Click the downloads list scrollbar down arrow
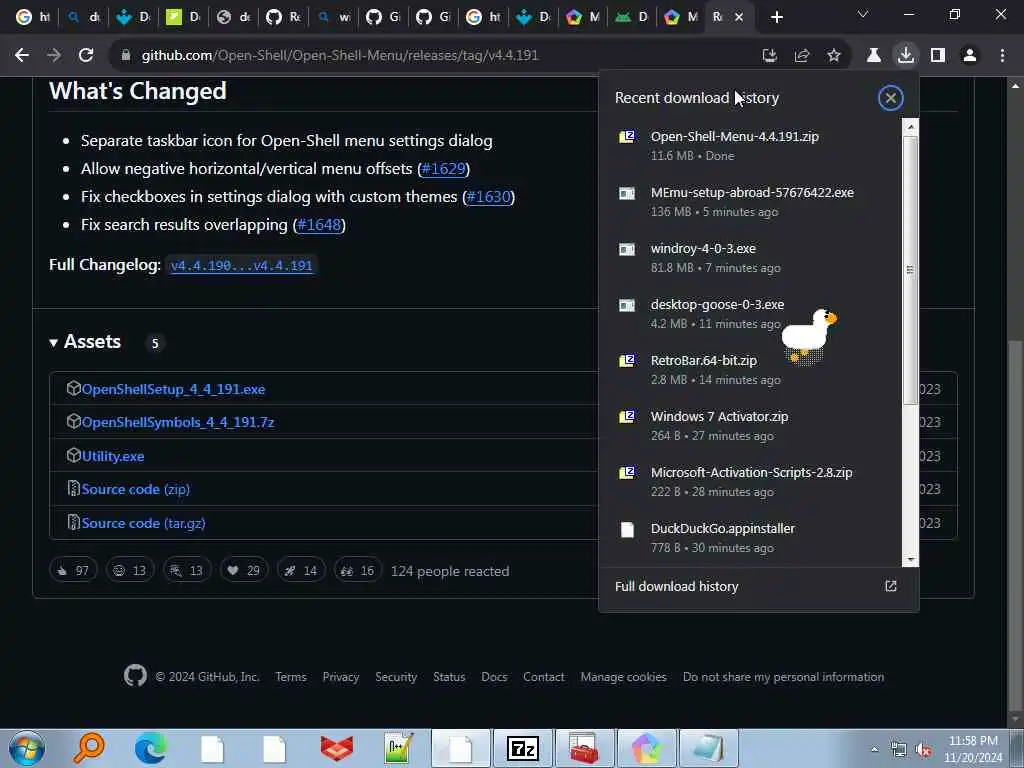 pyautogui.click(x=910, y=560)
